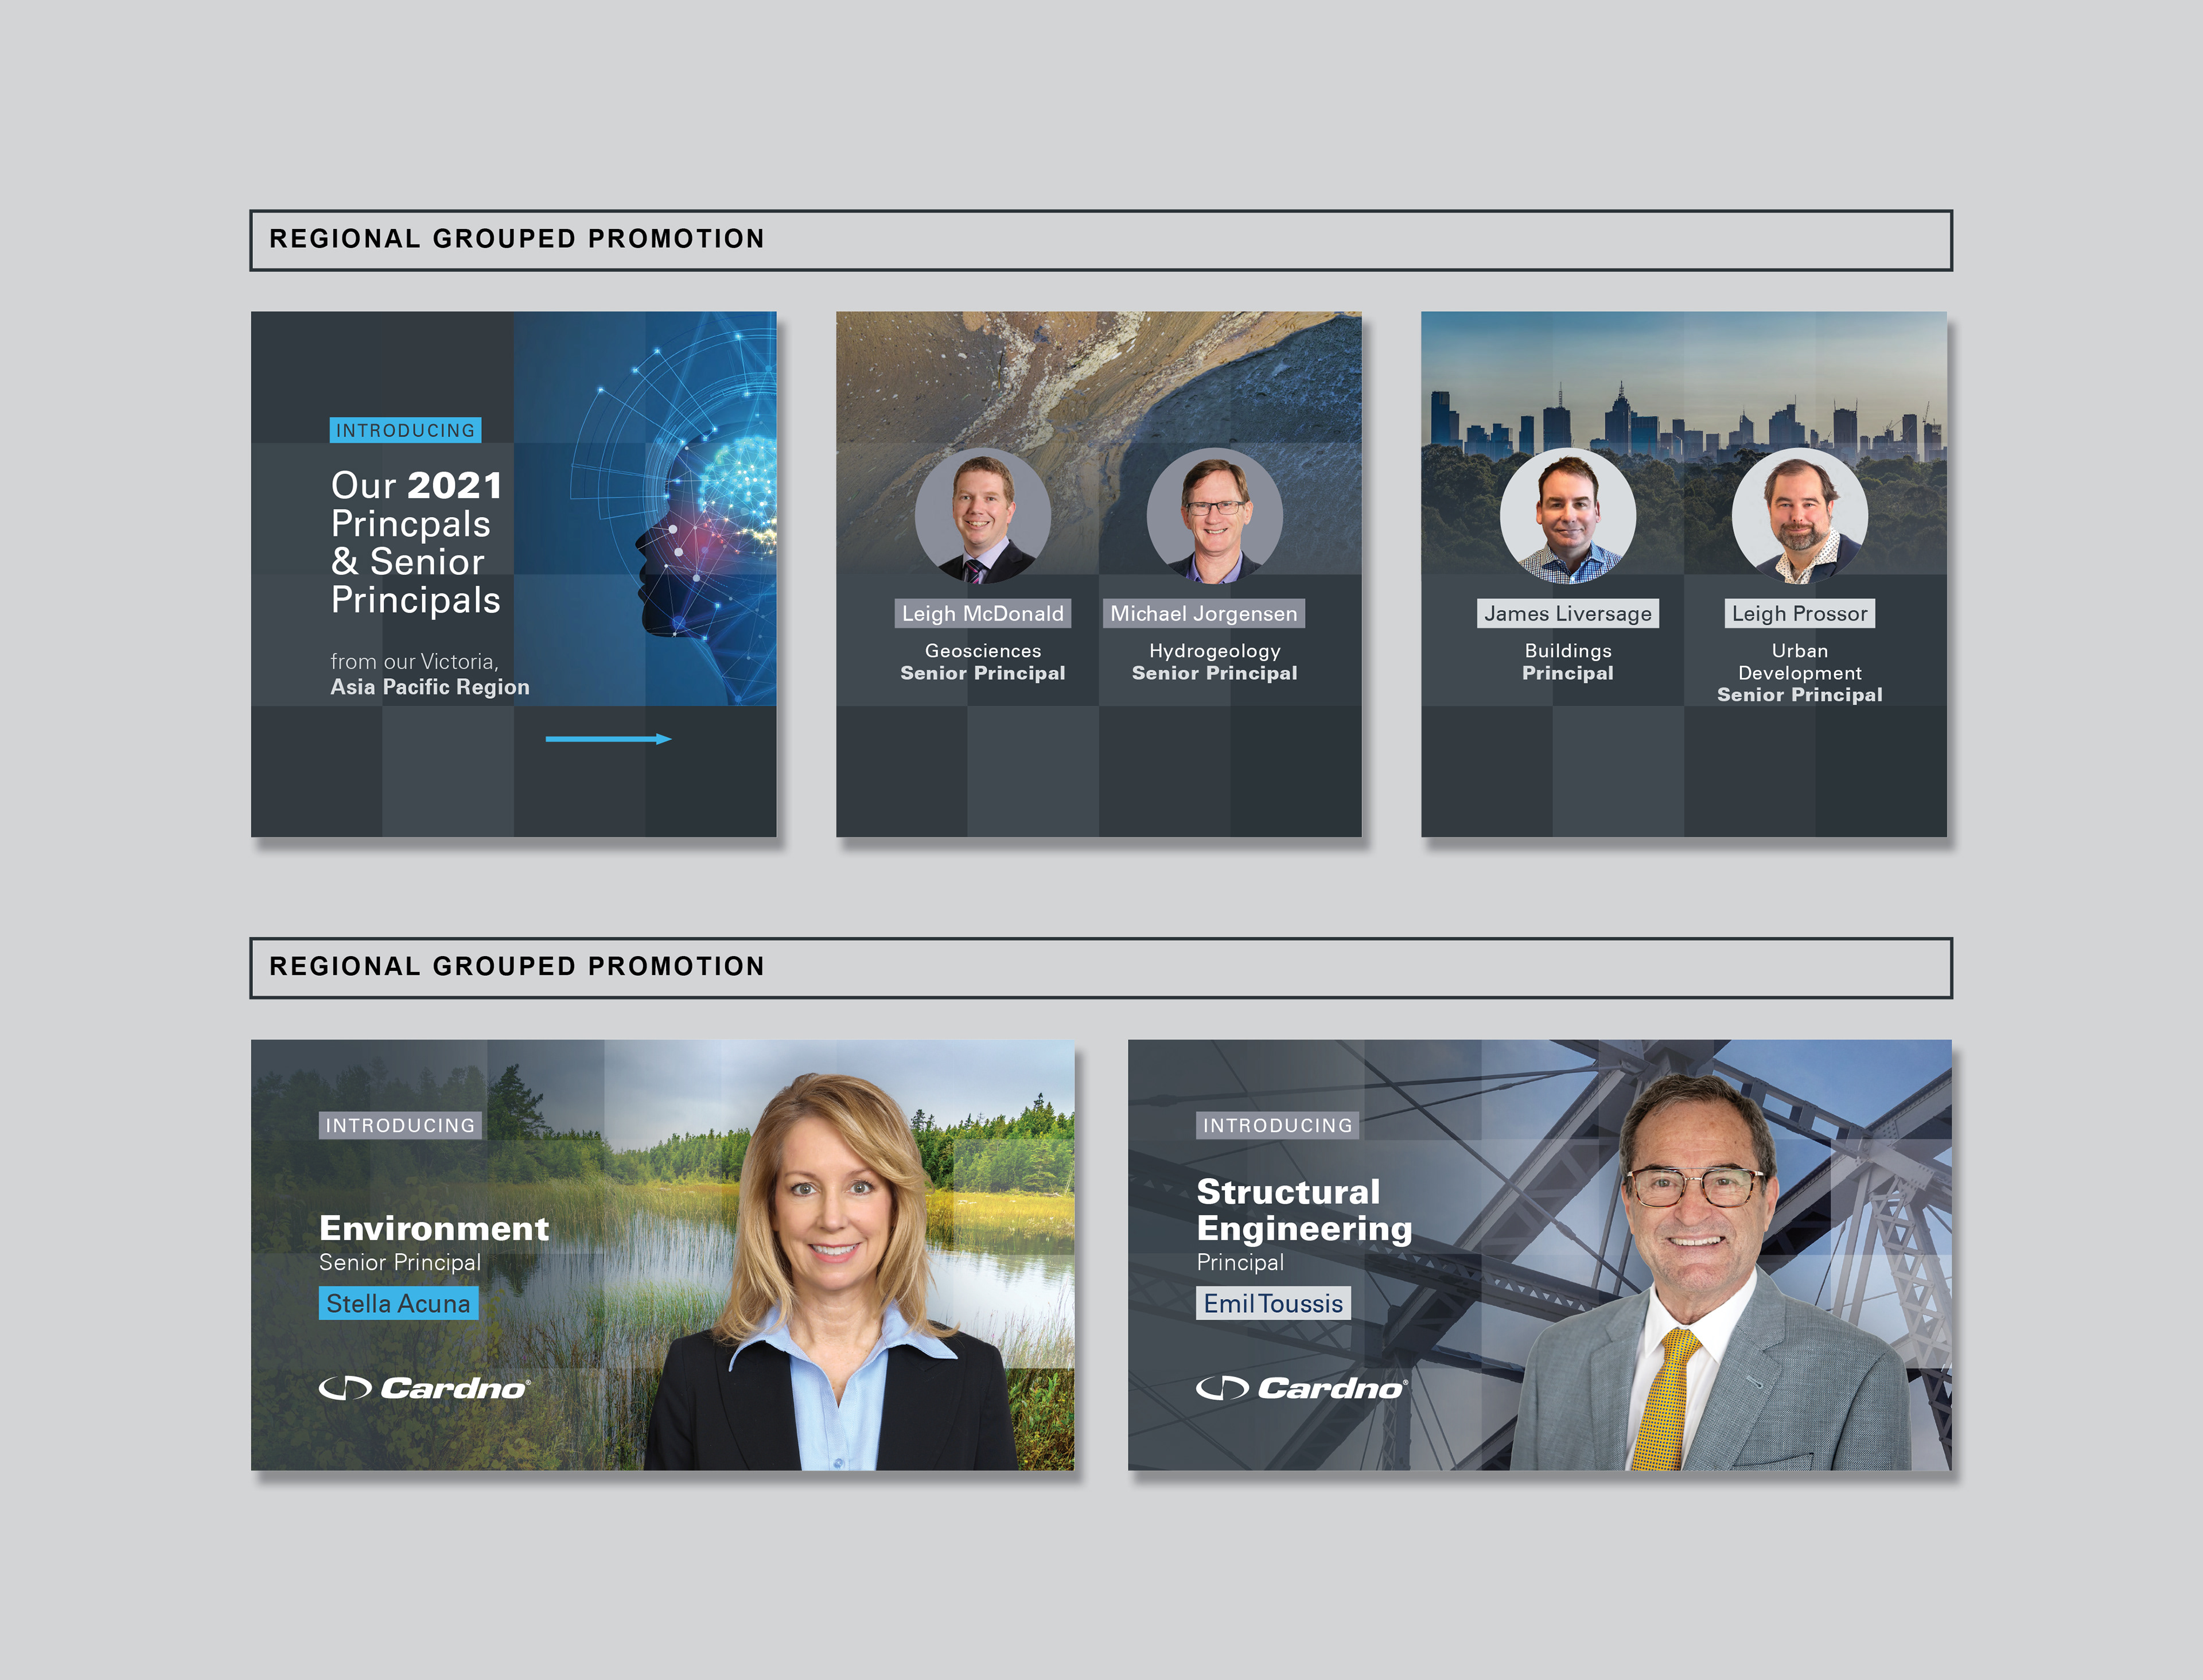Click the blue INTRODUCING tag on first card
This screenshot has height=1680, width=2203.
pos(405,430)
